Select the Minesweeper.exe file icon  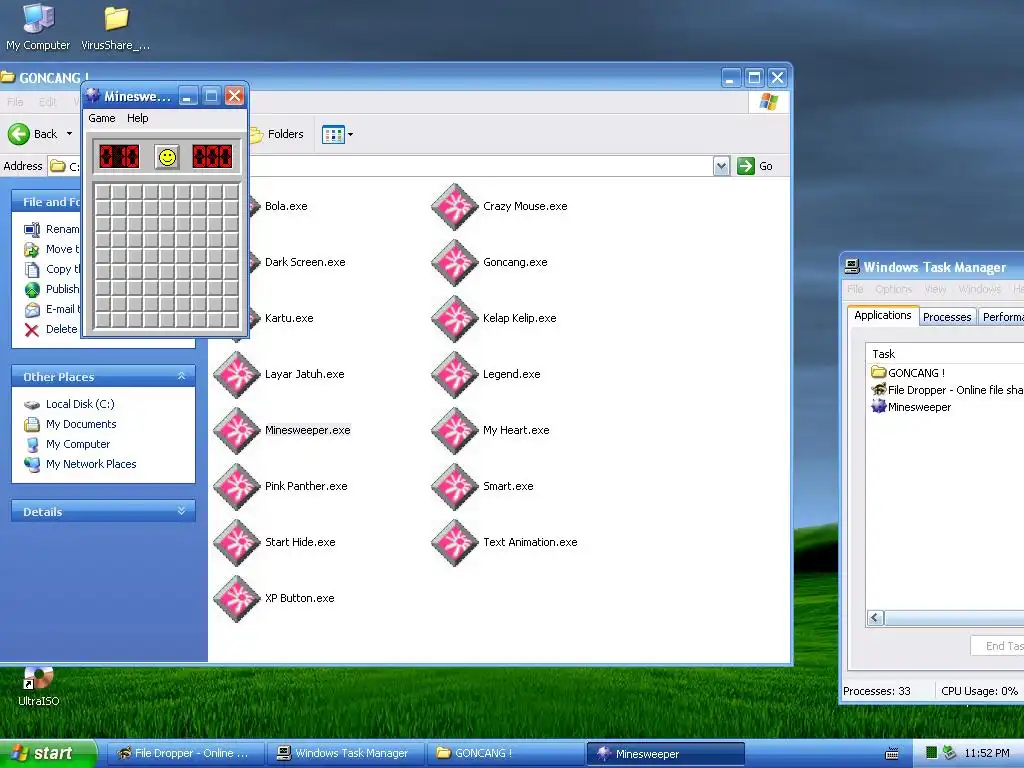[x=237, y=430]
